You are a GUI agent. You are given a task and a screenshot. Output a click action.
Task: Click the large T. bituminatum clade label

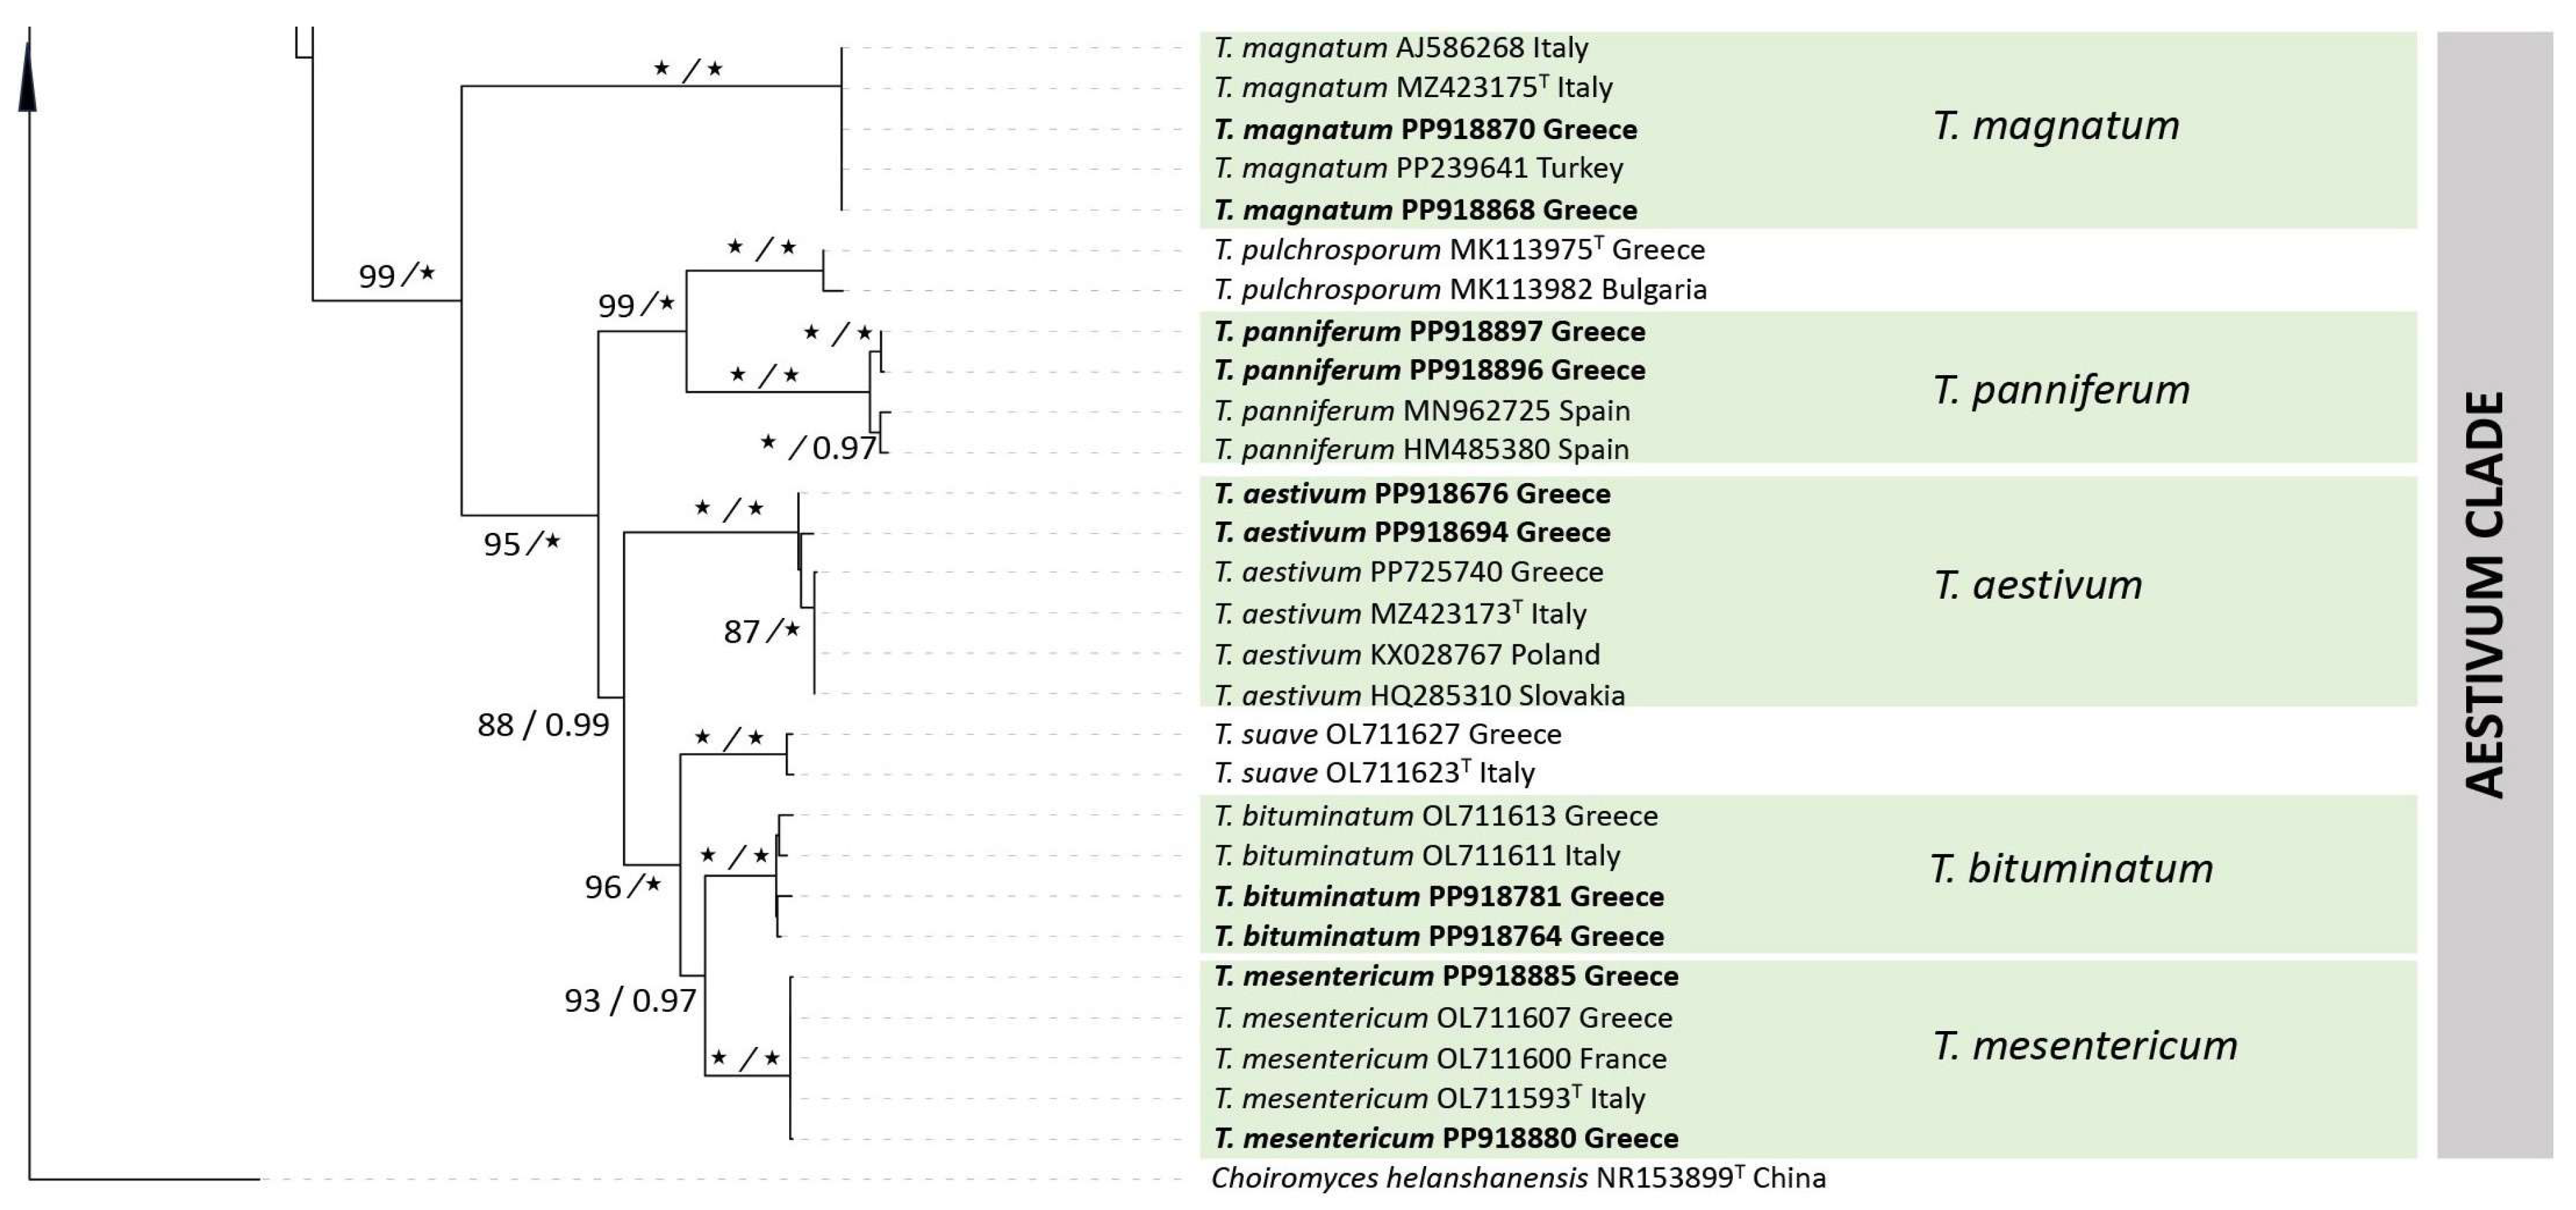[x=2071, y=868]
